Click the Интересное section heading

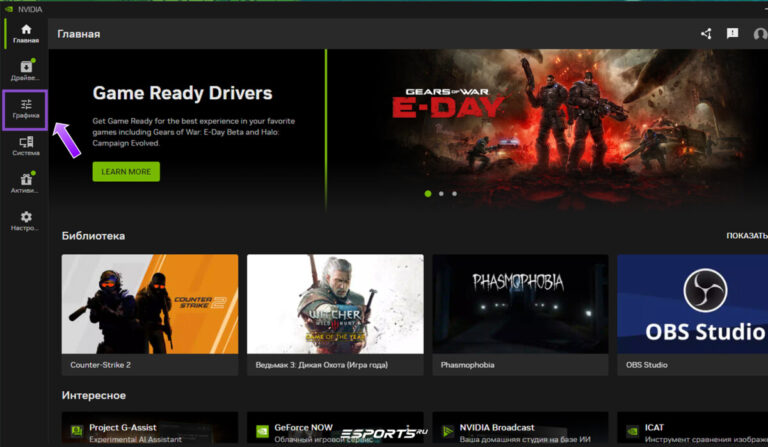coord(94,396)
